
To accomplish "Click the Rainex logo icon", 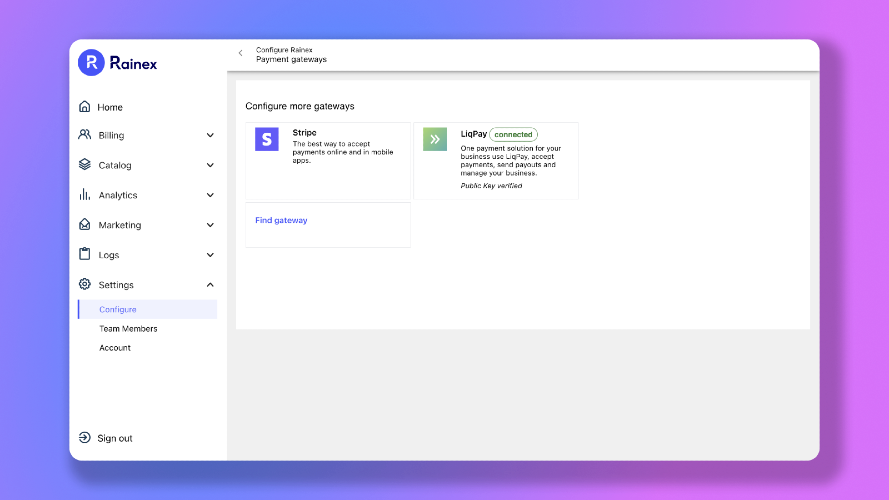I will click(91, 62).
